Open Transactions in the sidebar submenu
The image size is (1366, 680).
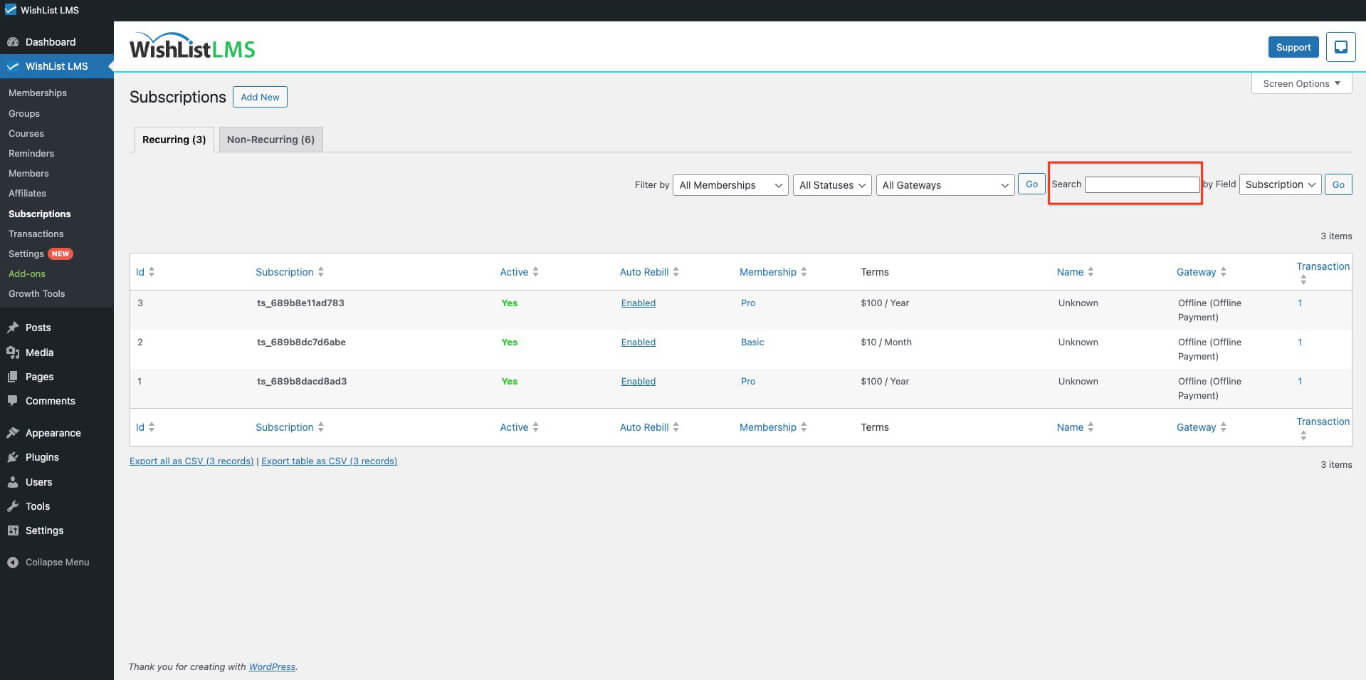pyautogui.click(x=36, y=234)
